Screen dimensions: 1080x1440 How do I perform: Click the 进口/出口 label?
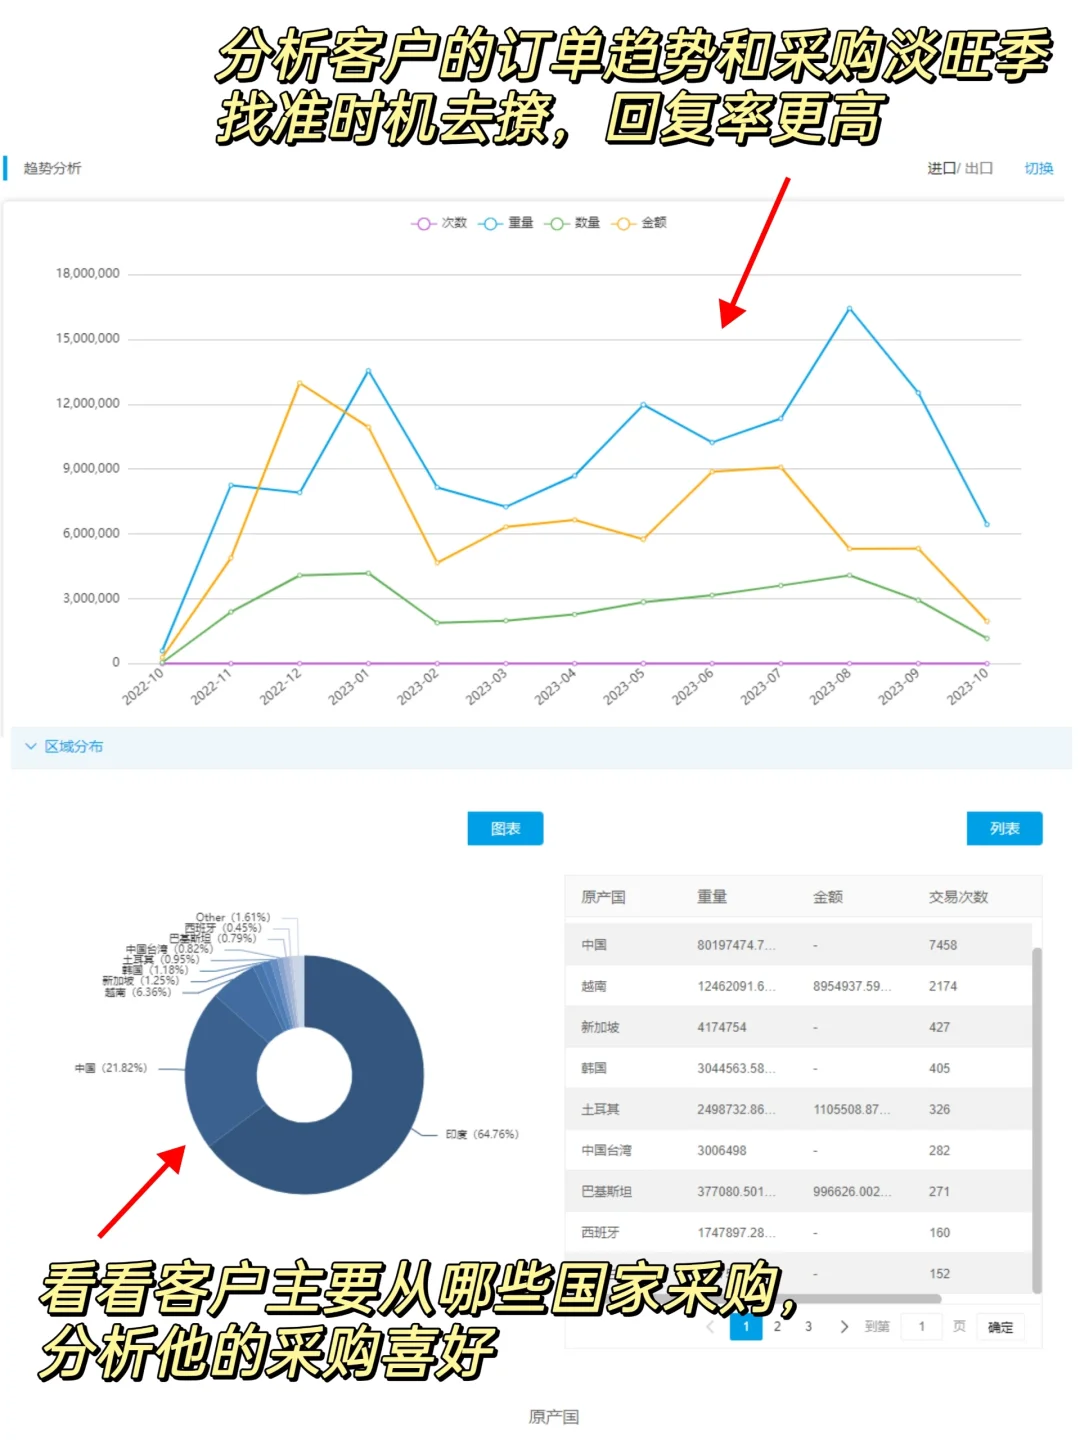(x=960, y=168)
